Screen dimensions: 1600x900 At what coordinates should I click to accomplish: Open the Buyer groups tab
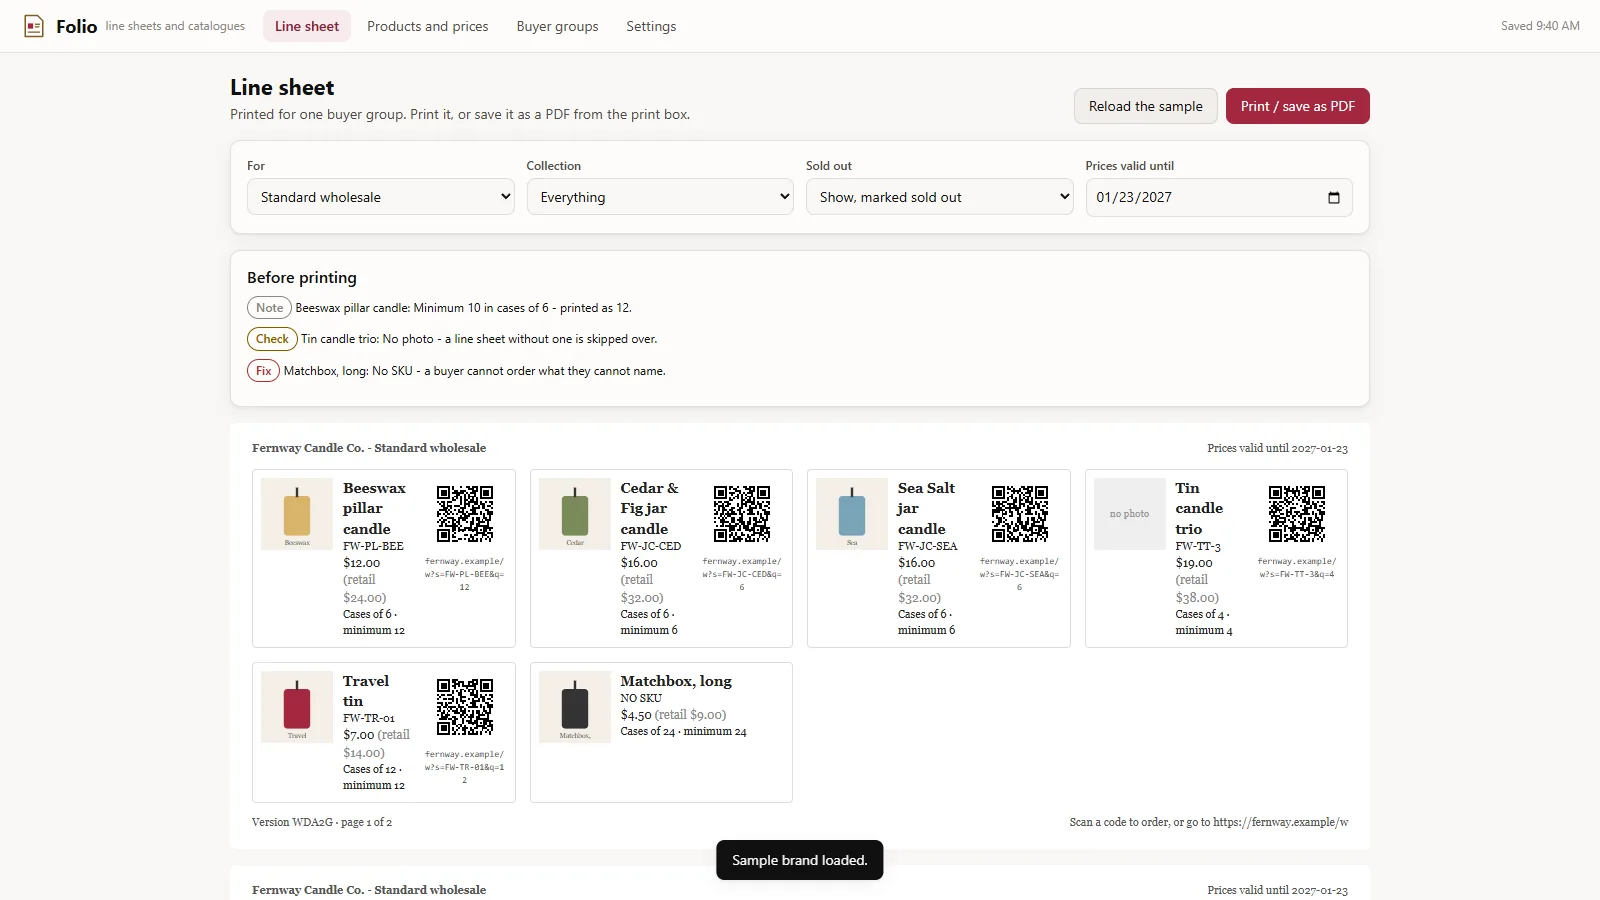click(x=557, y=26)
